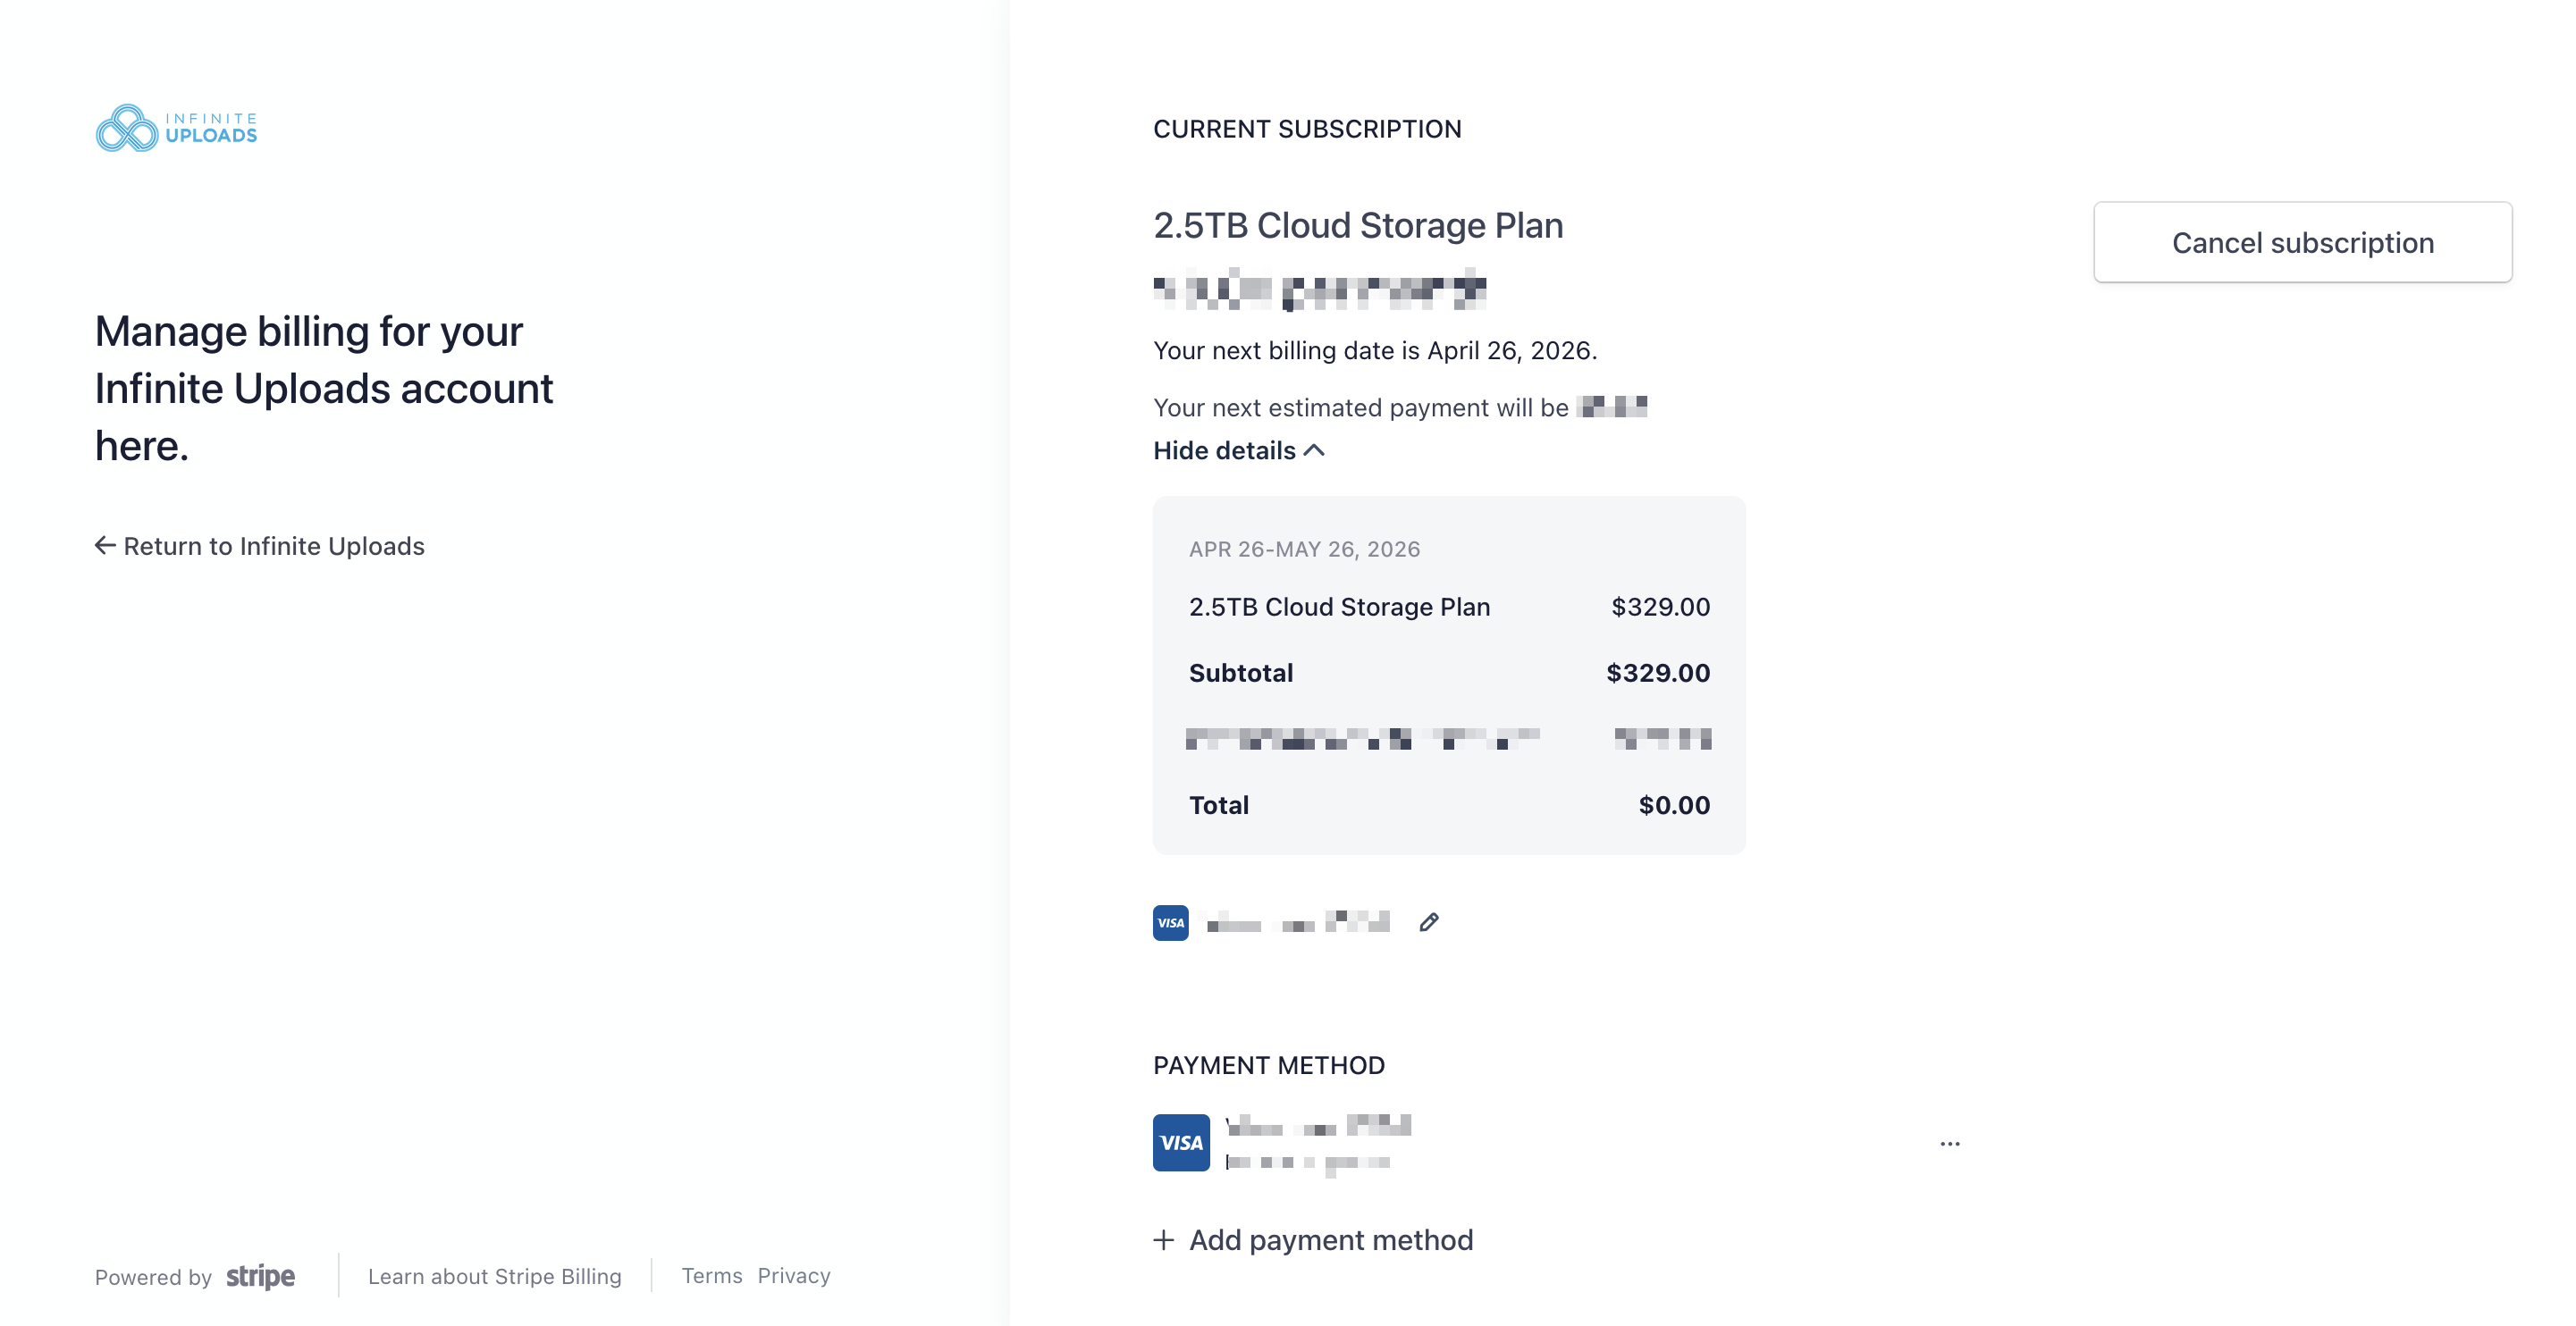Open payment method options via ellipsis icon

(x=1949, y=1143)
